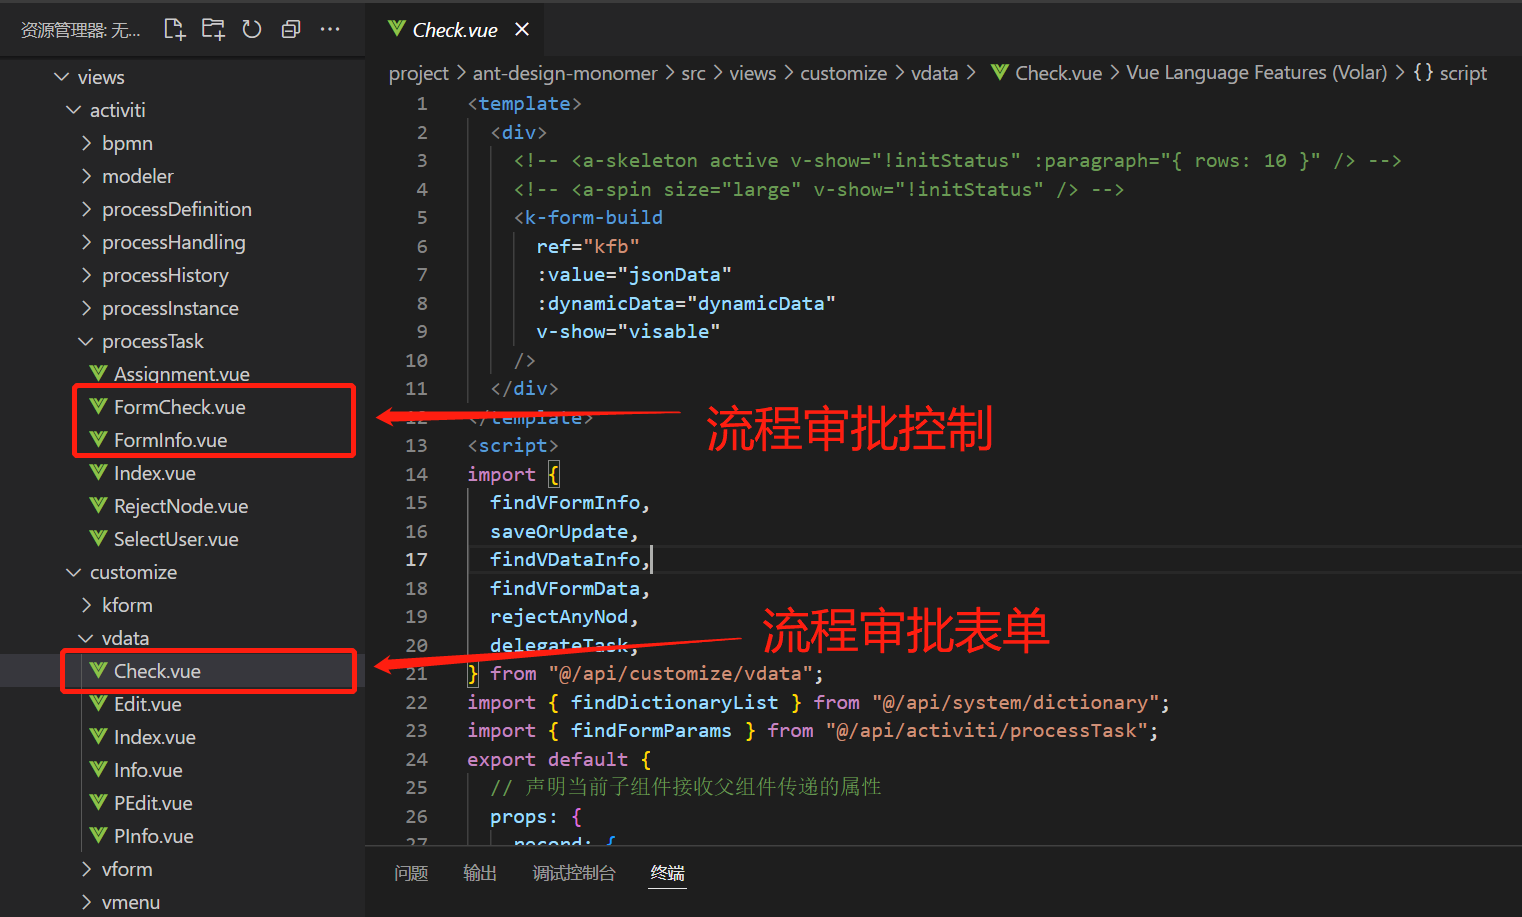Collapse the activiti folder
The width and height of the screenshot is (1522, 917).
point(74,110)
